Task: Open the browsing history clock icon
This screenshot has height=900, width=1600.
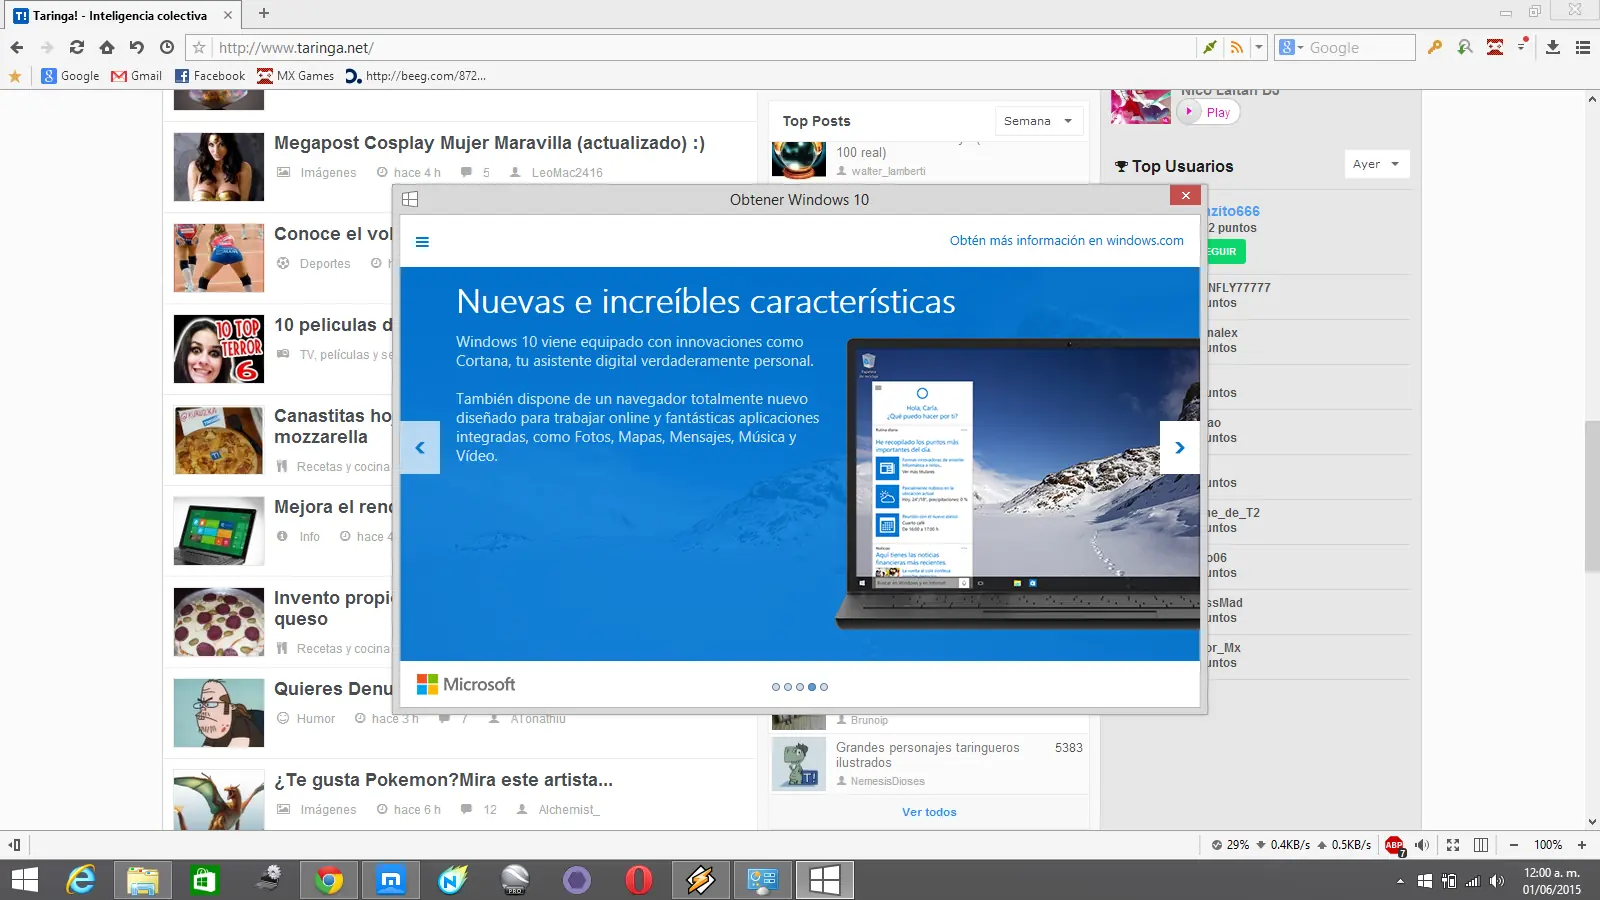Action: (167, 47)
